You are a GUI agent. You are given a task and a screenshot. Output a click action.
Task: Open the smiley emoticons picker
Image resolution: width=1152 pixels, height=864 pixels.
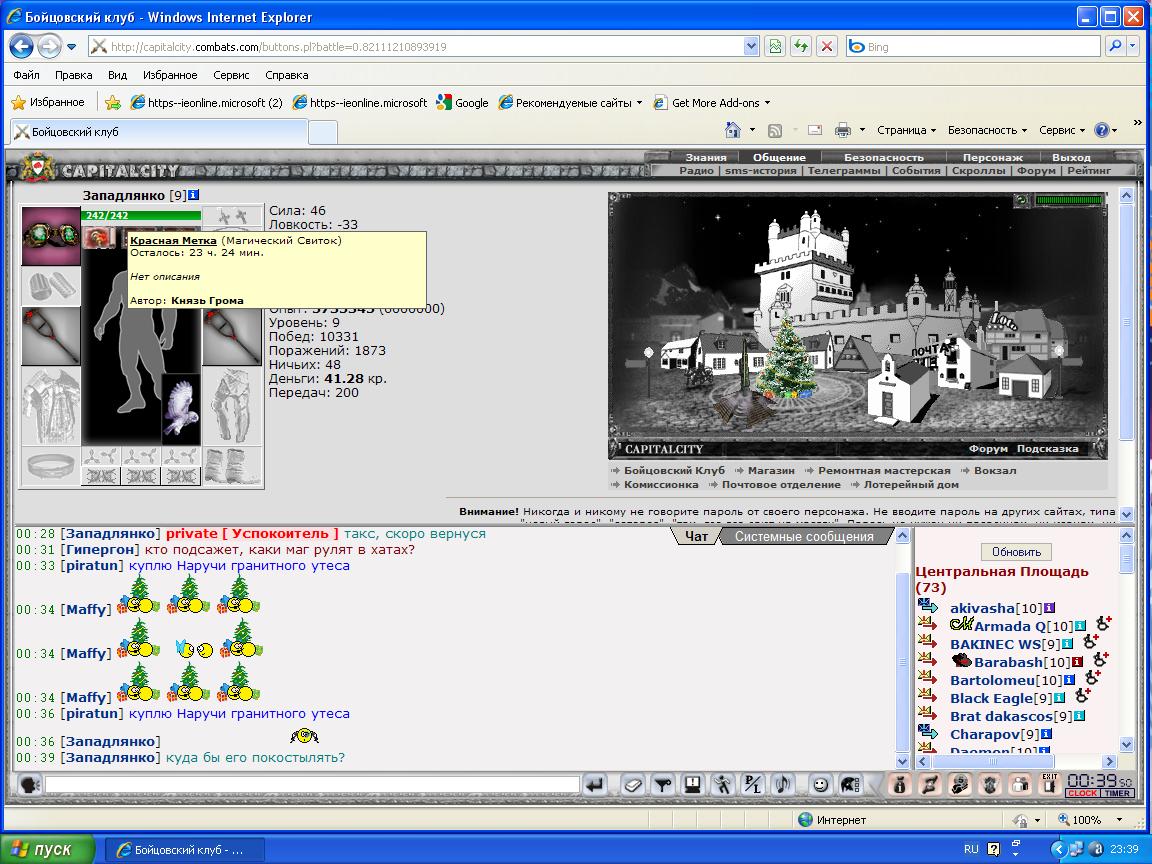pyautogui.click(x=820, y=785)
